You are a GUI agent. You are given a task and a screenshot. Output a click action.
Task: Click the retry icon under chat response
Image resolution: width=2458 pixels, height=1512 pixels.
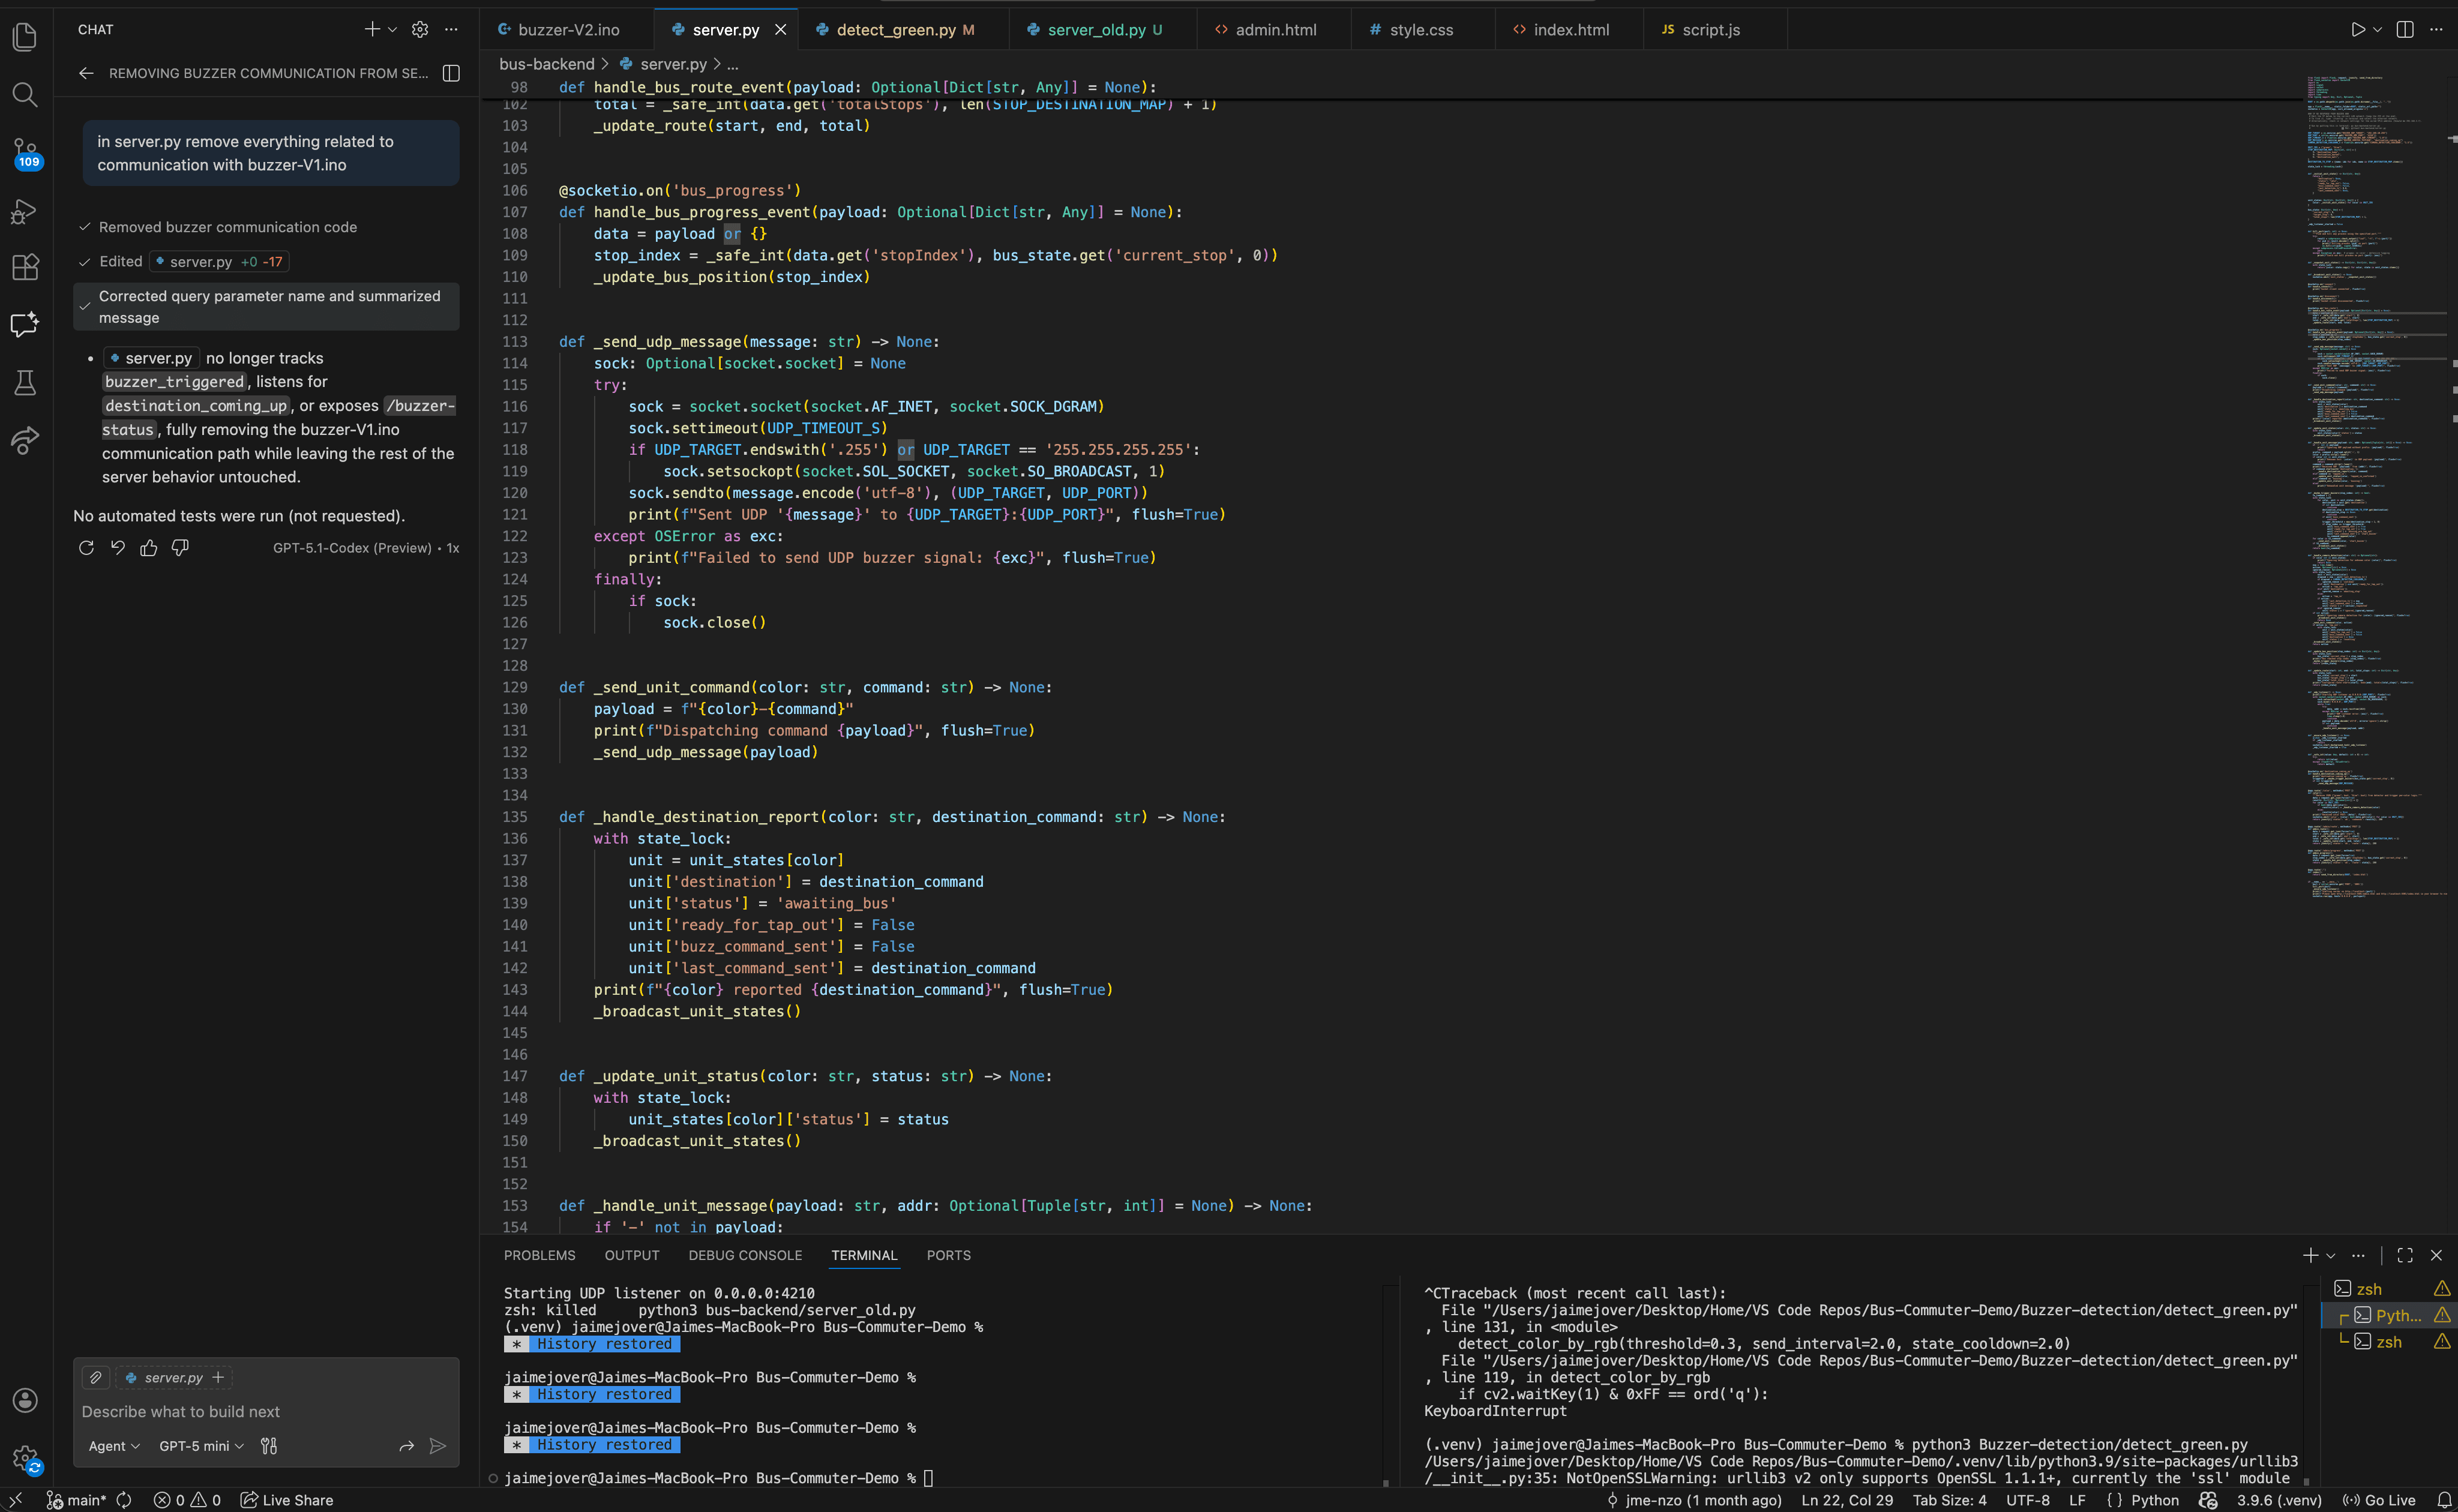click(x=86, y=548)
